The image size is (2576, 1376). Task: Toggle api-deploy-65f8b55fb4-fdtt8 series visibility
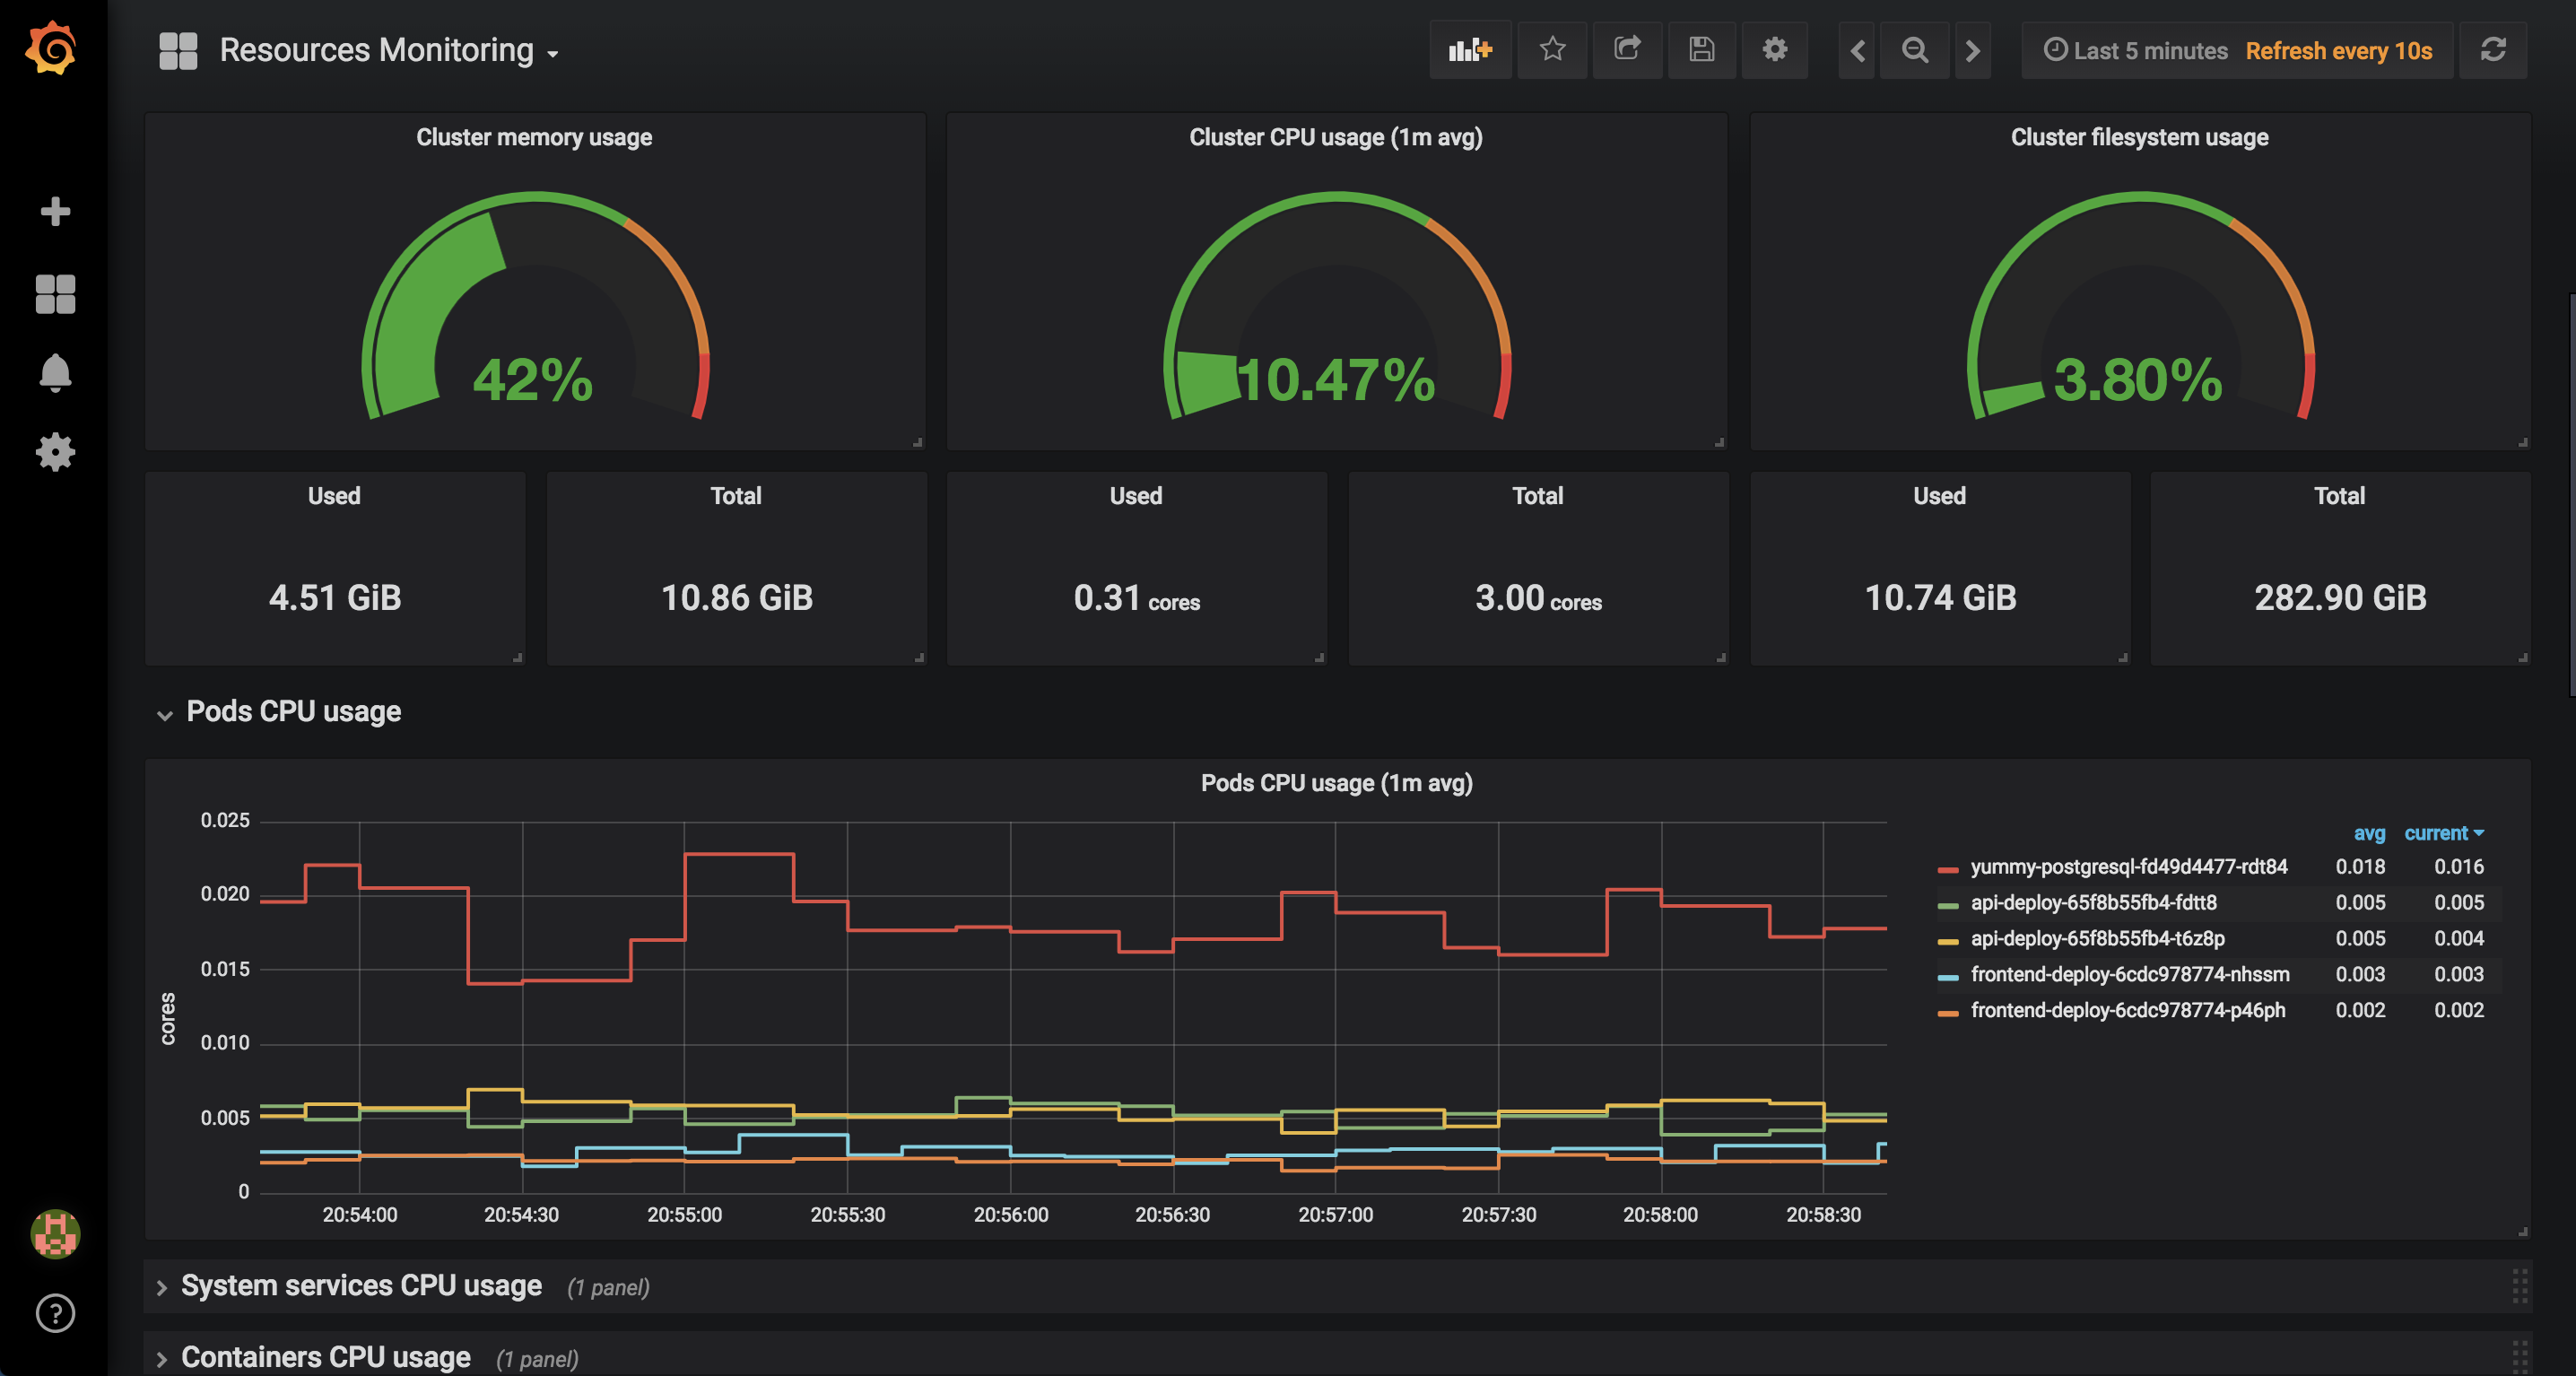(x=2093, y=903)
